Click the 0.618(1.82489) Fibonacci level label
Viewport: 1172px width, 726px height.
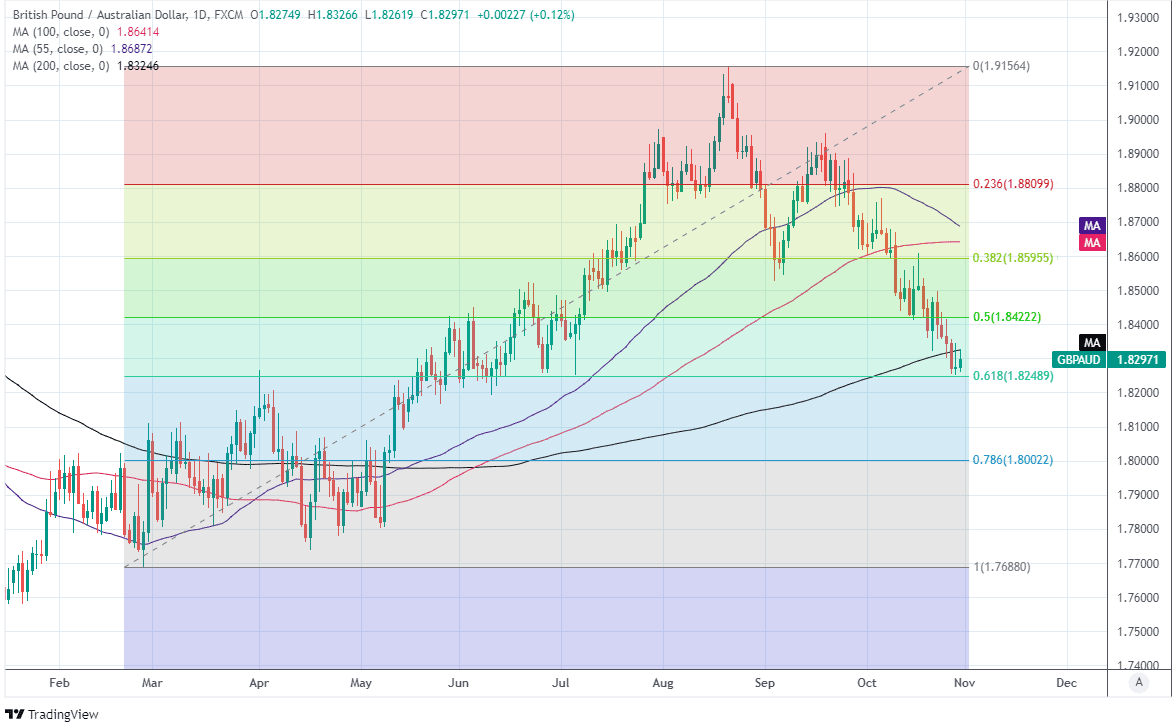(1012, 376)
